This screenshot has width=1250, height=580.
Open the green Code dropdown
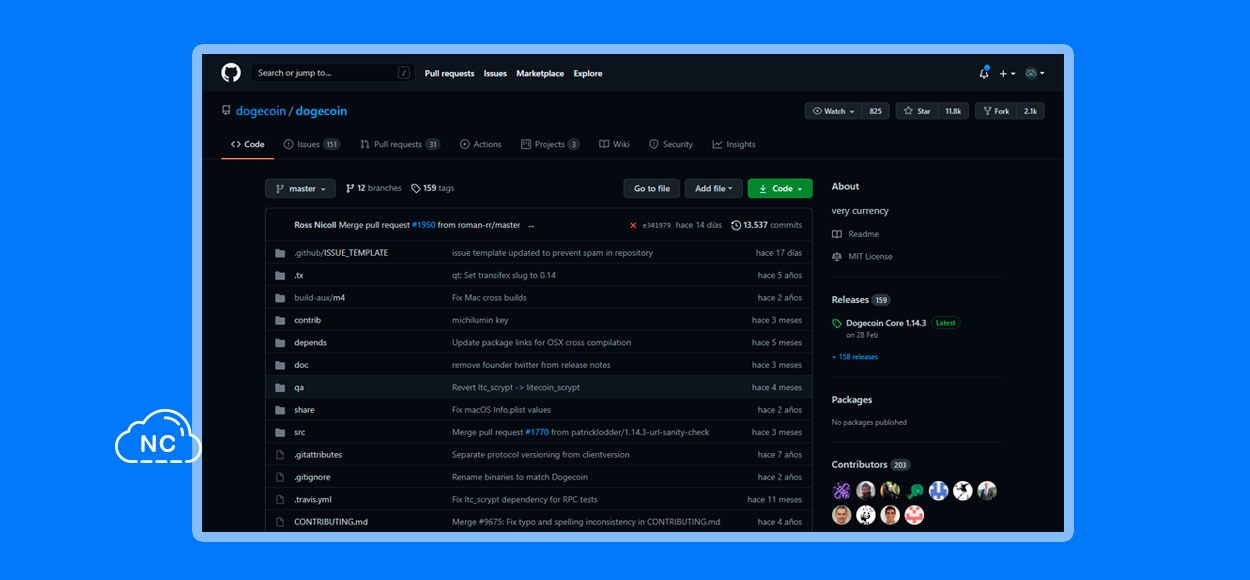[780, 188]
